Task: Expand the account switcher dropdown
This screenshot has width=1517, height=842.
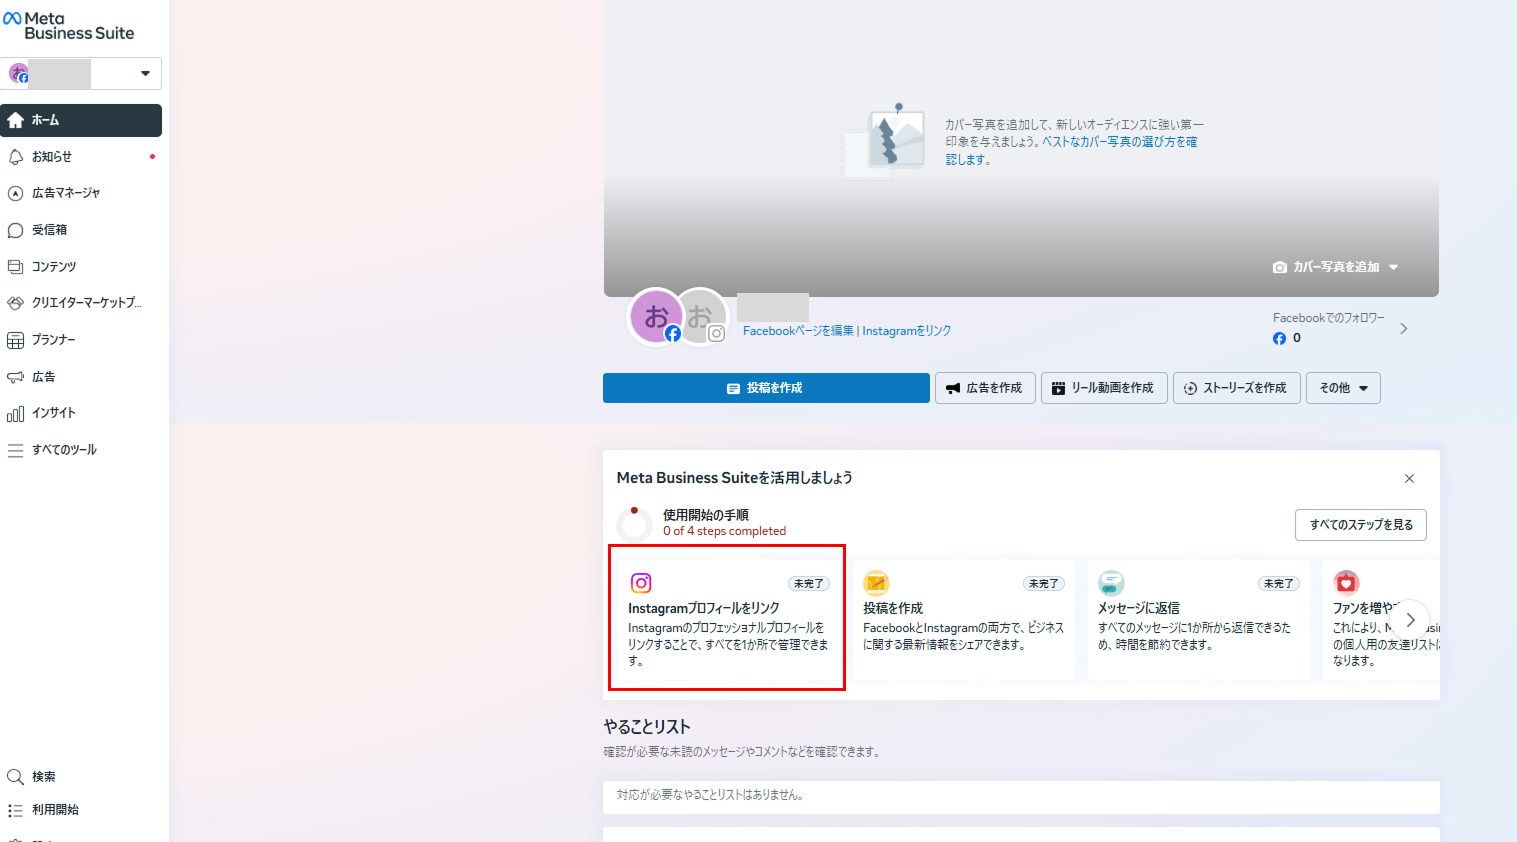Action: point(145,73)
